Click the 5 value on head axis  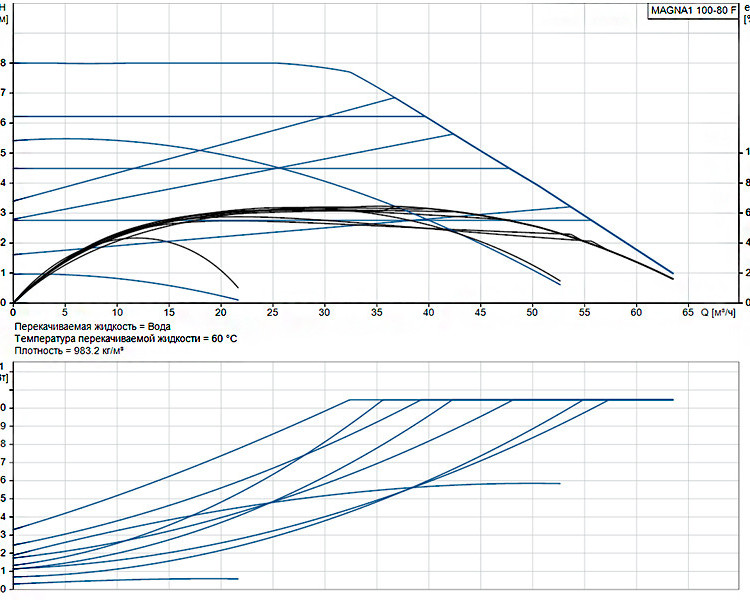point(3,153)
